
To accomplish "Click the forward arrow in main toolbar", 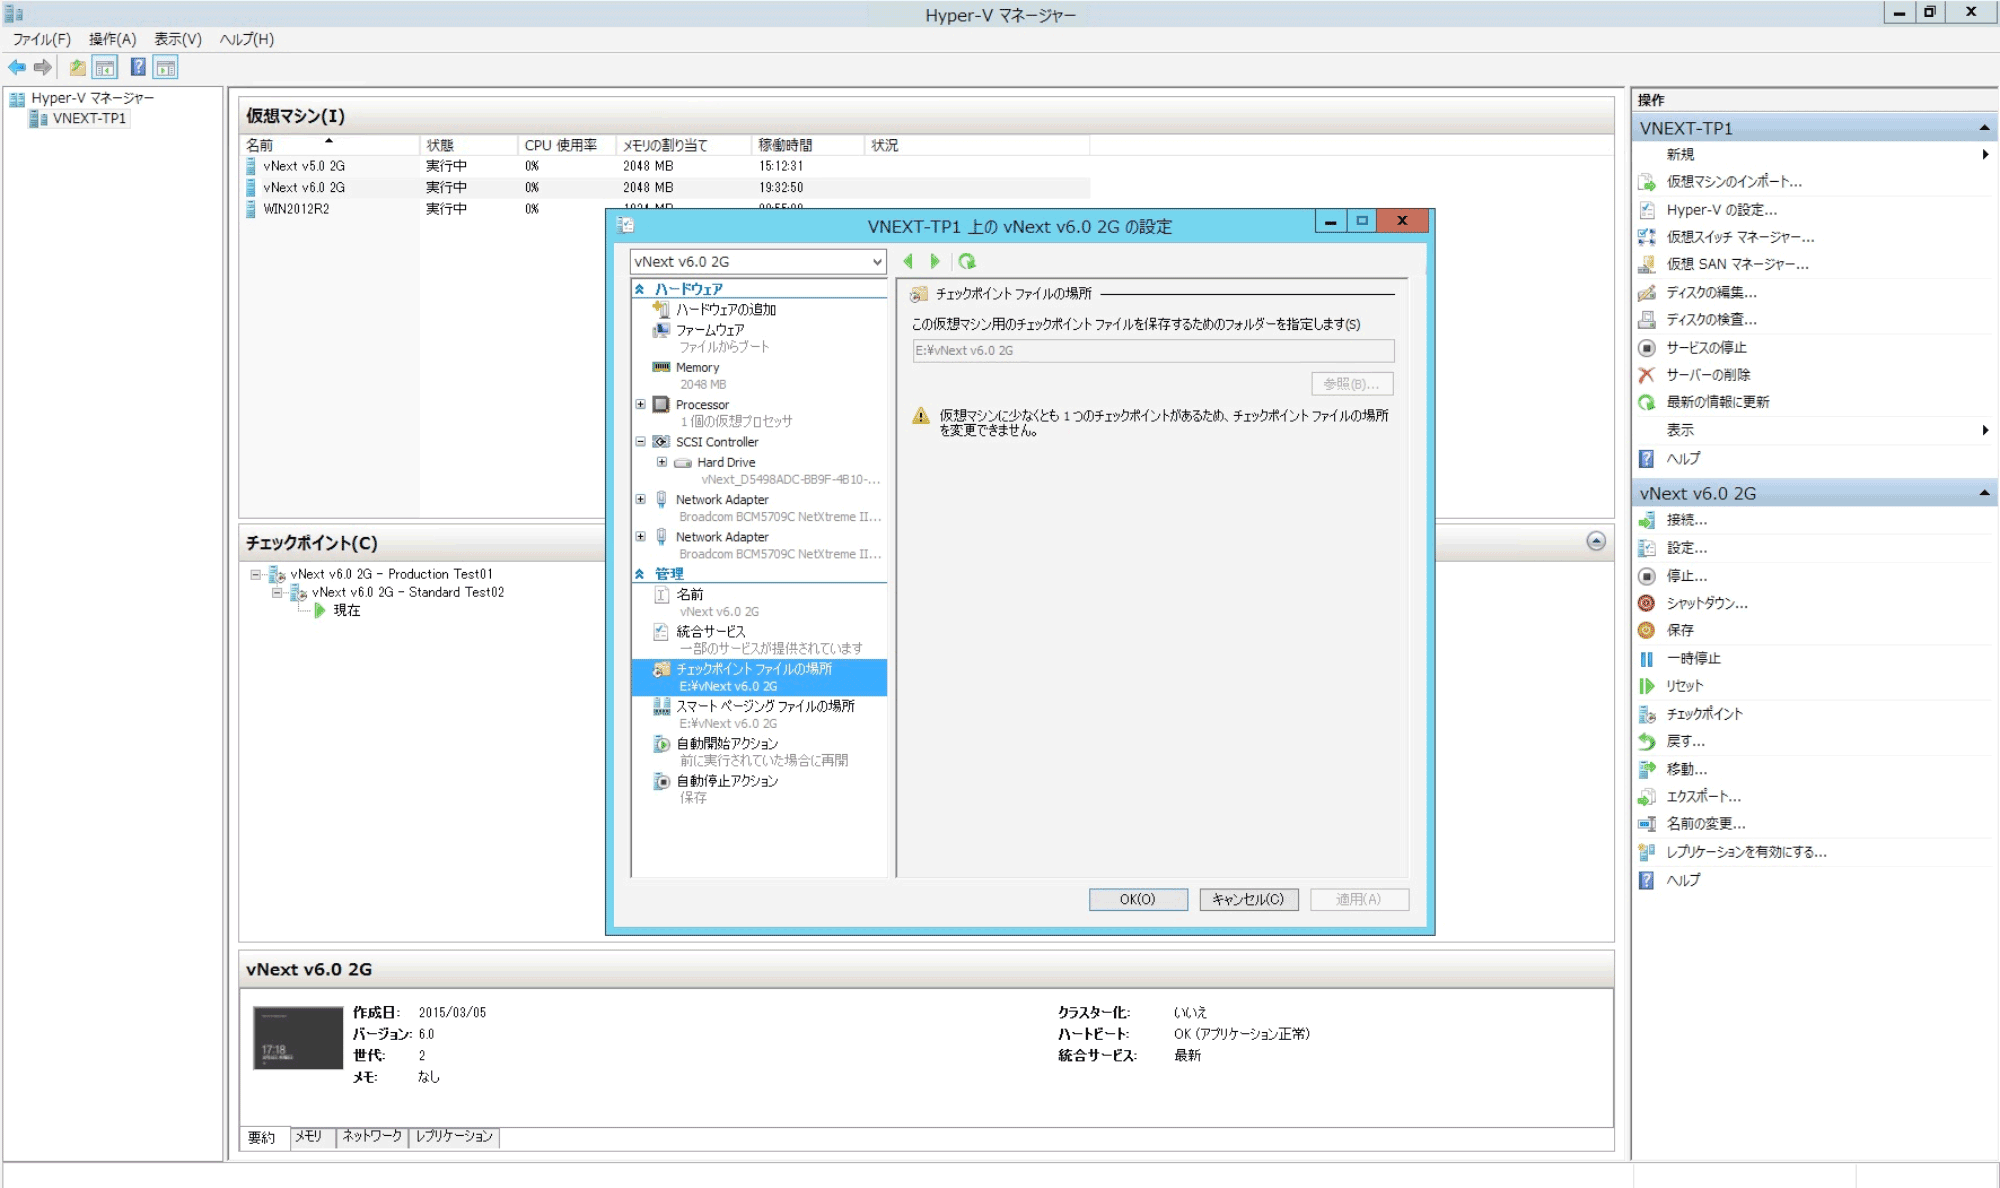I will (x=43, y=67).
